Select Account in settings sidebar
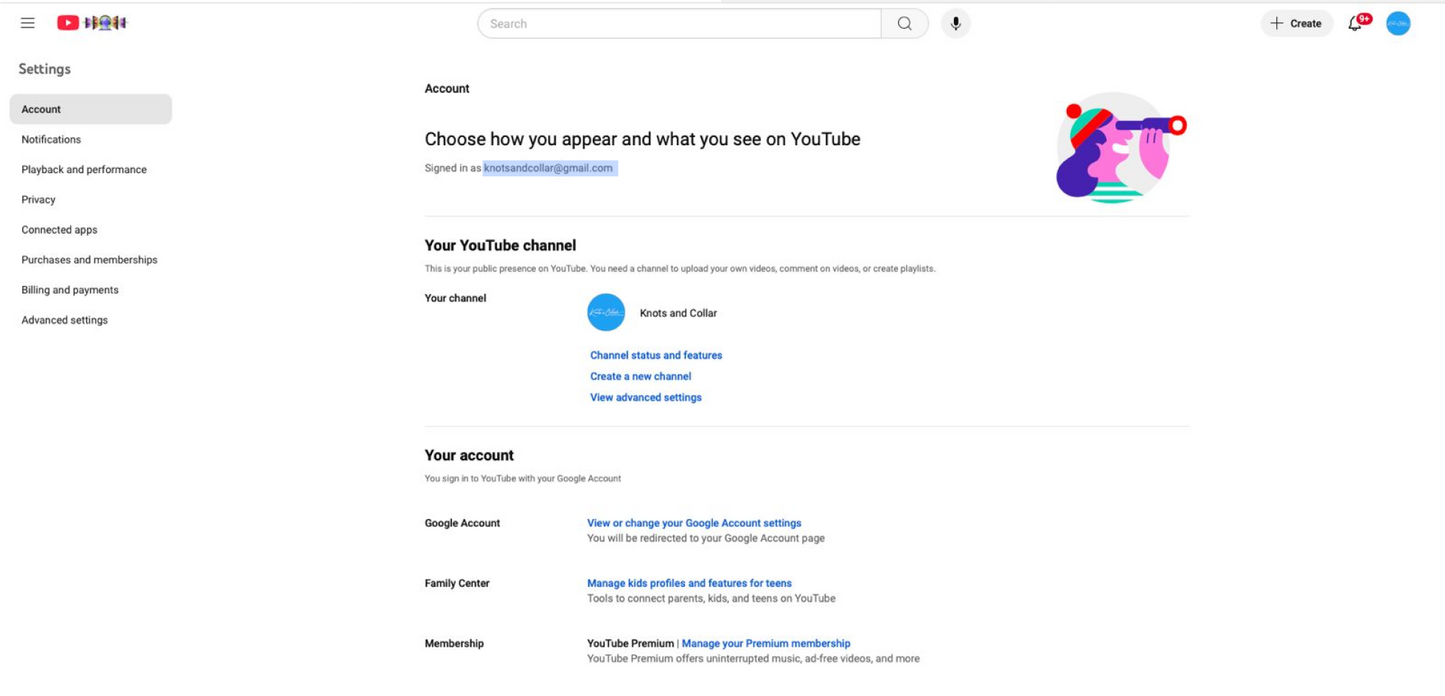The height and width of the screenshot is (696, 1445). (90, 109)
